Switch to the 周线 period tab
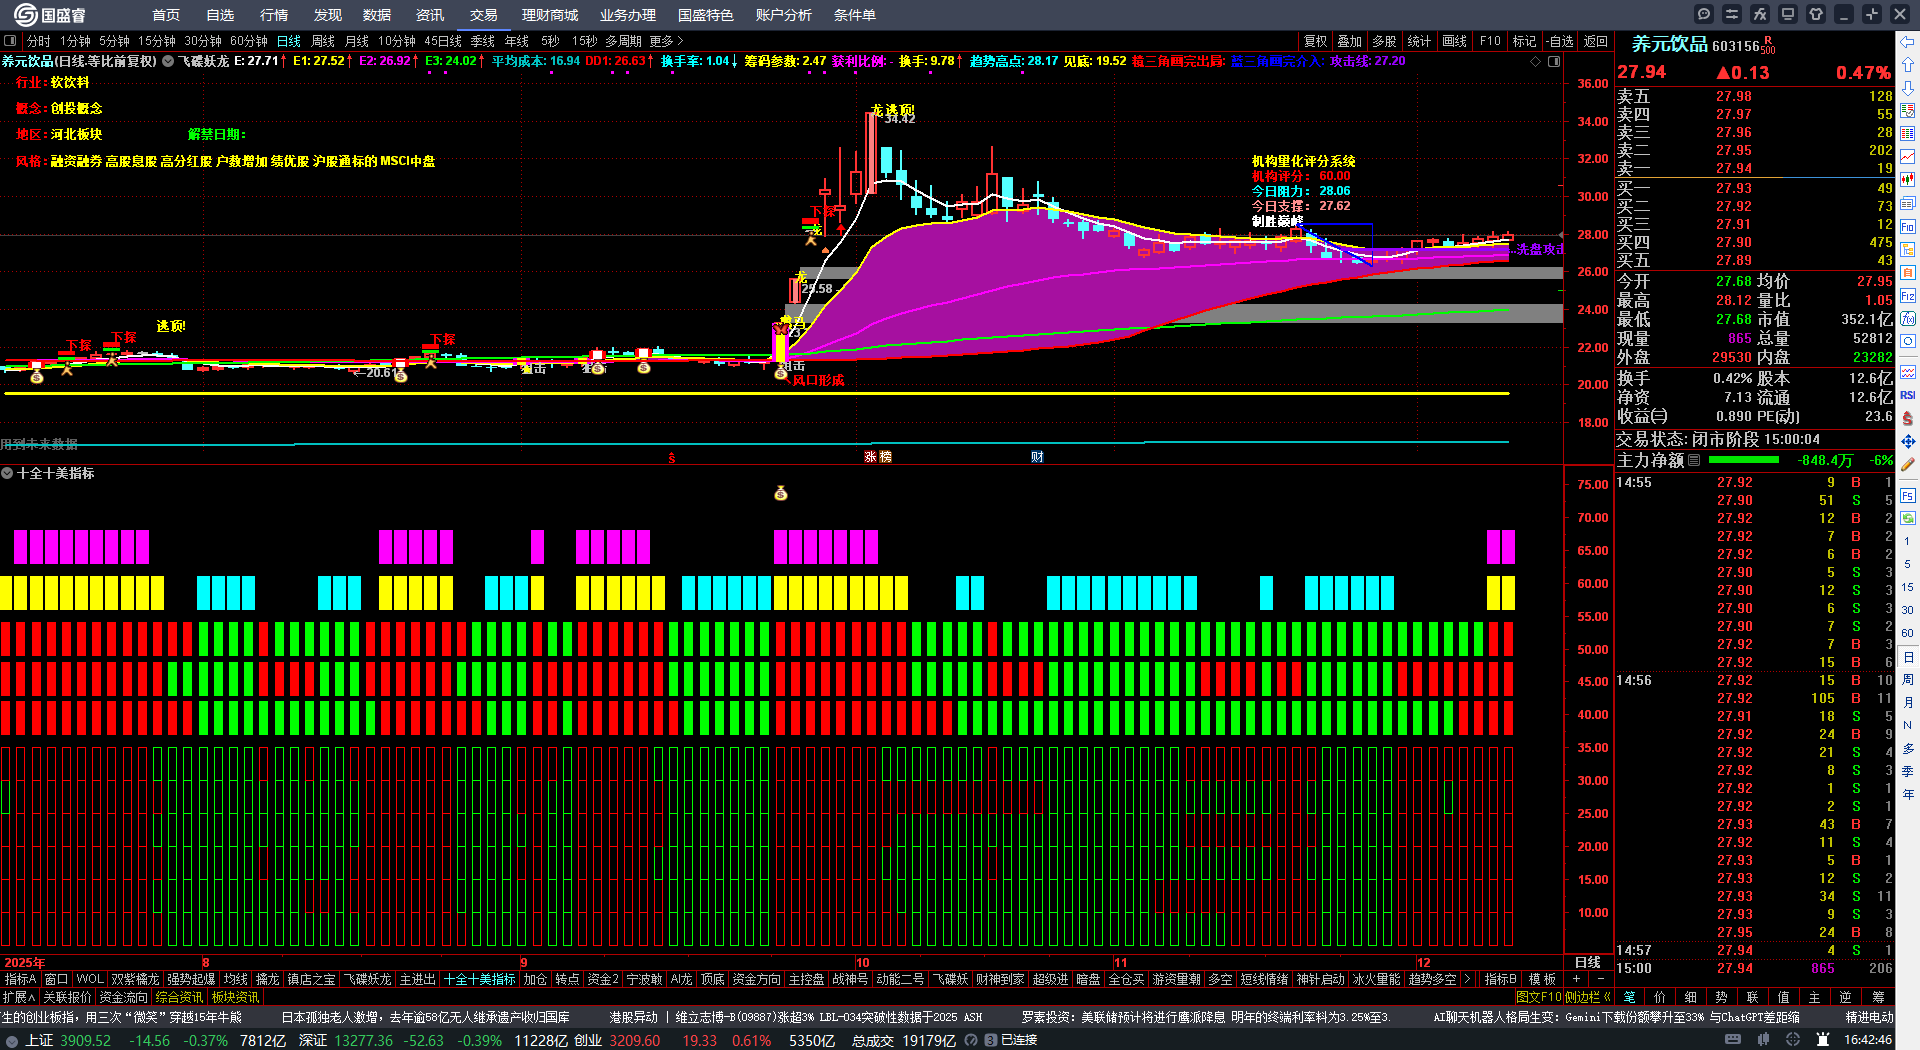The width and height of the screenshot is (1920, 1050). click(323, 41)
